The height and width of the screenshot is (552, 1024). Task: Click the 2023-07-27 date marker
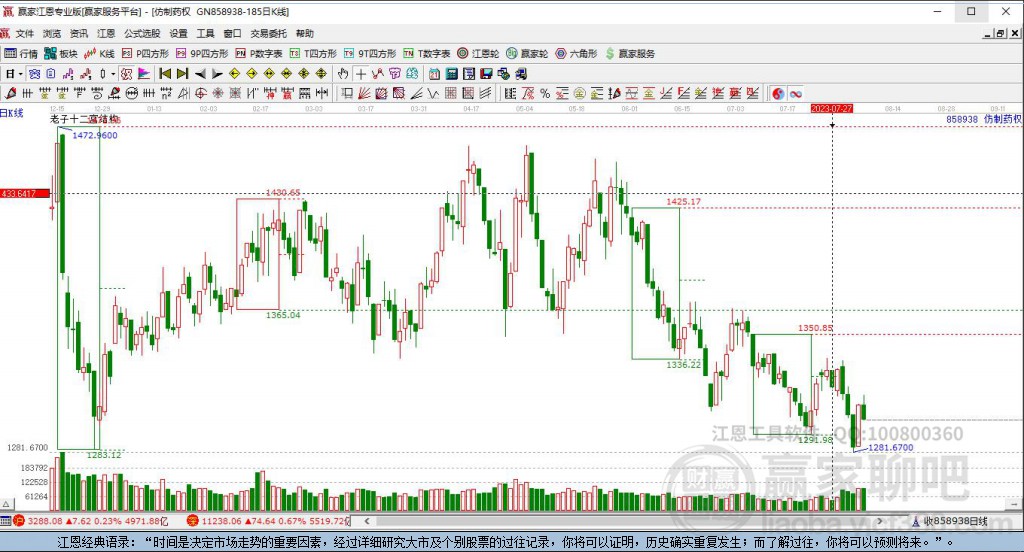[831, 108]
